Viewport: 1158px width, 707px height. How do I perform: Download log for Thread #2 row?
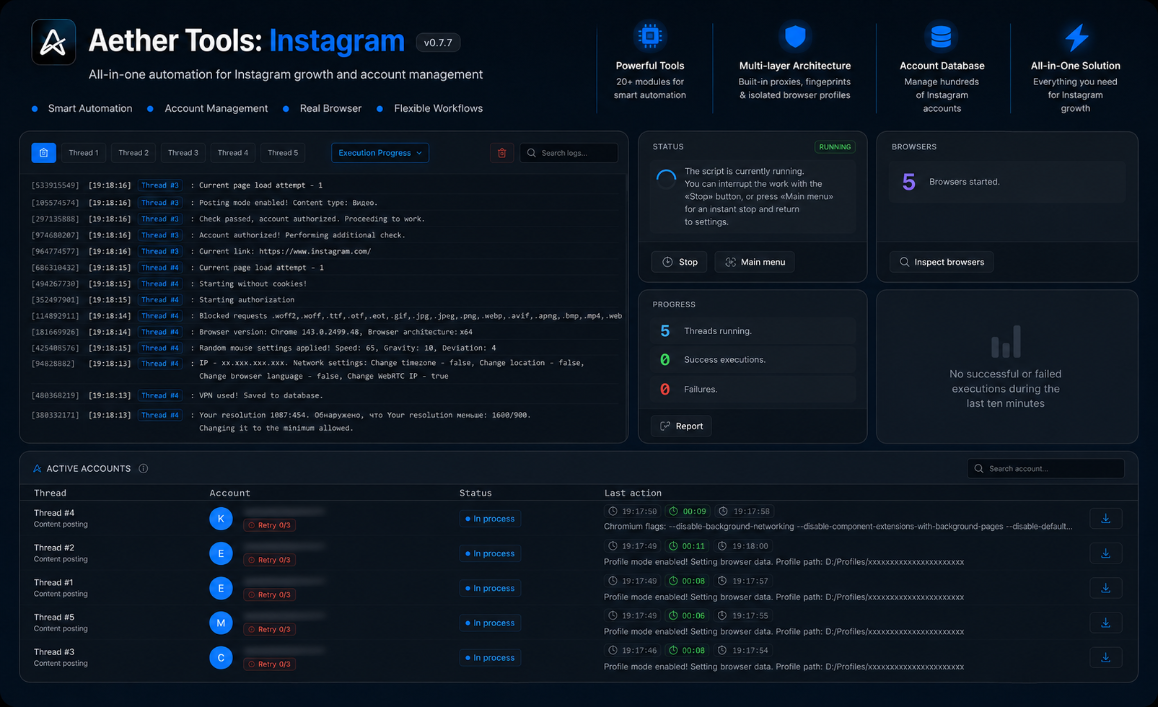1106,553
